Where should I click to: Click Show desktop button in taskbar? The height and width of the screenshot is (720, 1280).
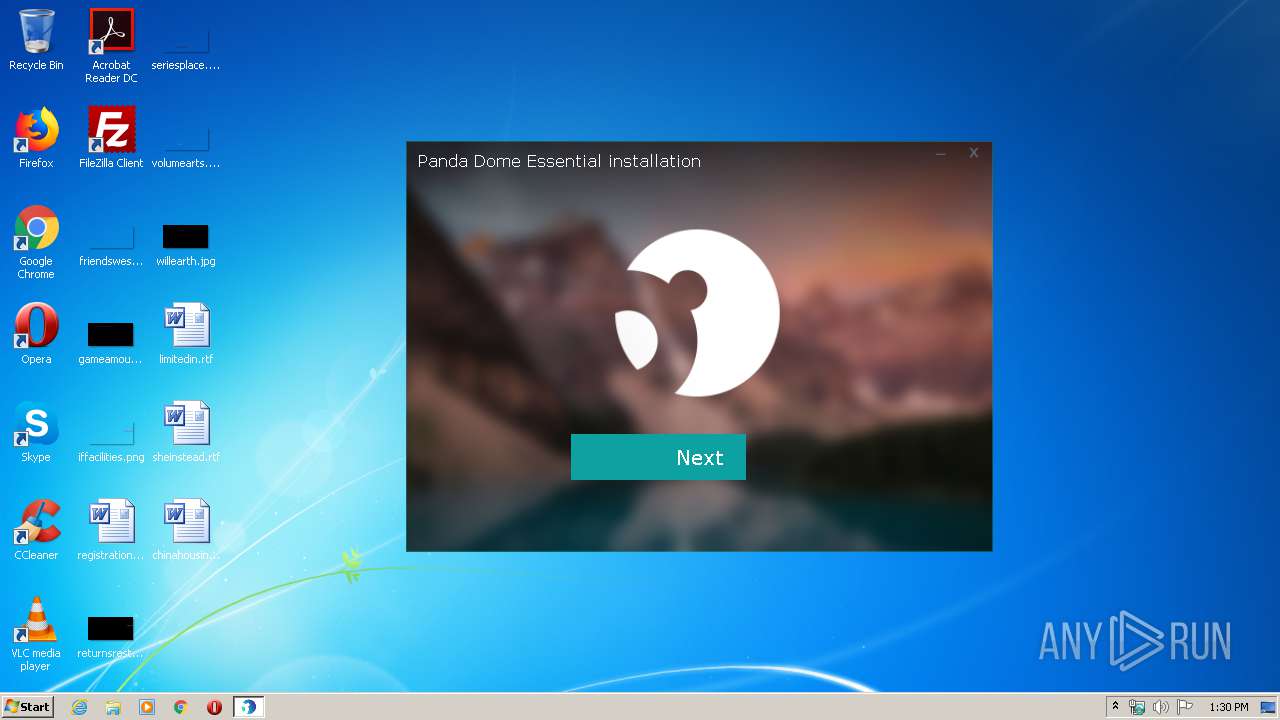pos(1269,707)
